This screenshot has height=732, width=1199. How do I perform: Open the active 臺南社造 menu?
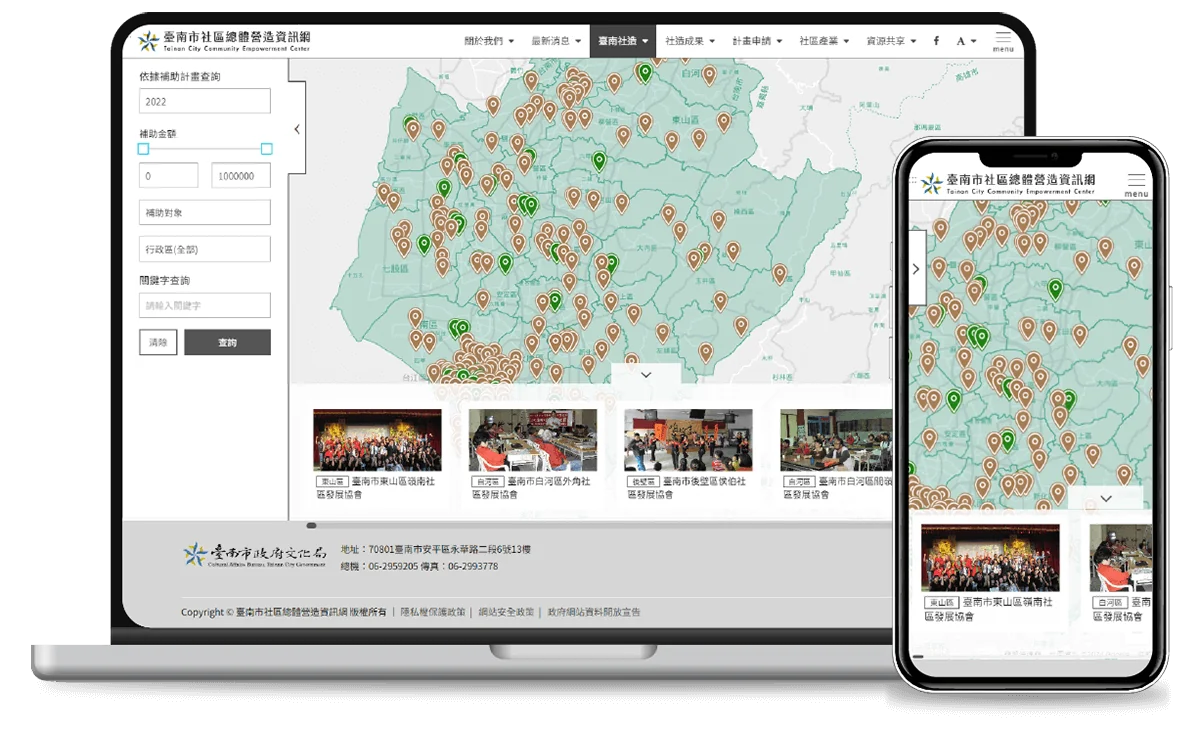point(623,41)
